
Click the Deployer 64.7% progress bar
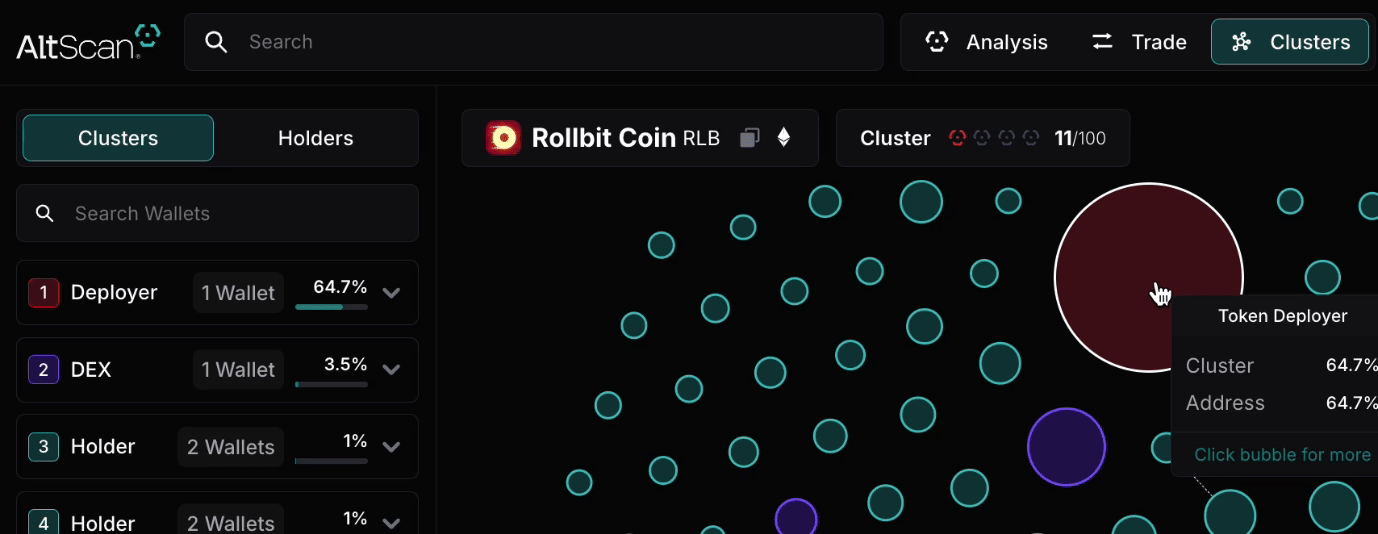point(331,307)
